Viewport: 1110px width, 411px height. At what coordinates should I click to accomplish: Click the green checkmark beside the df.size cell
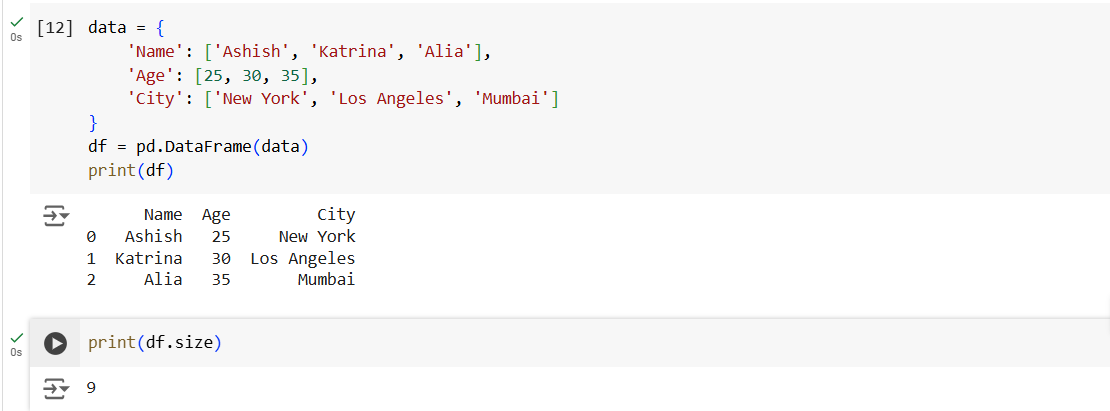[15, 338]
